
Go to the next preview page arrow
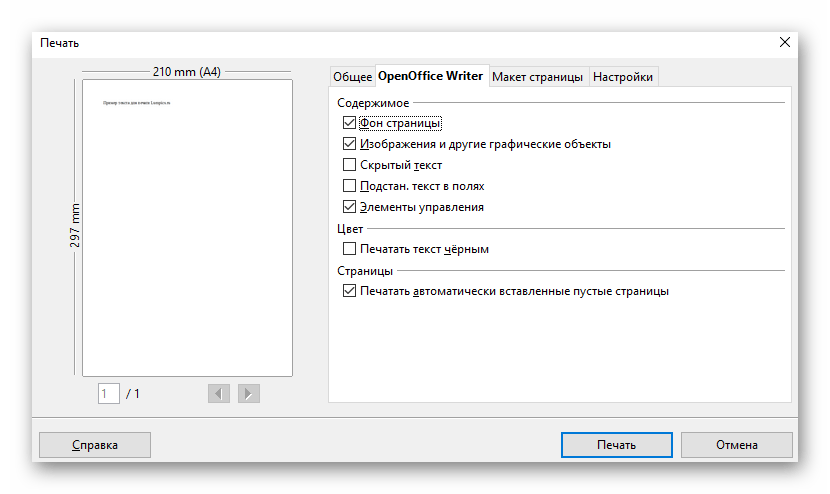249,394
